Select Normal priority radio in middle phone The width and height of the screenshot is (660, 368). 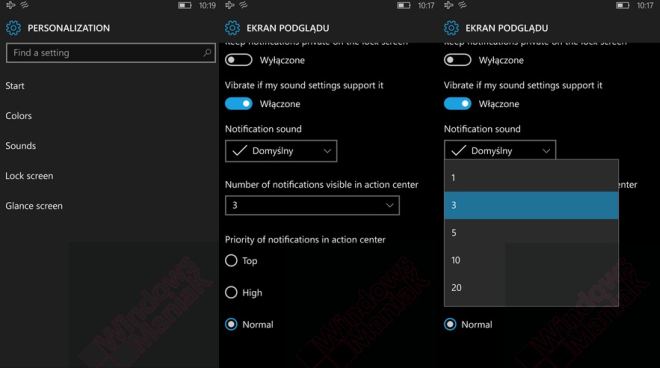coord(231,324)
